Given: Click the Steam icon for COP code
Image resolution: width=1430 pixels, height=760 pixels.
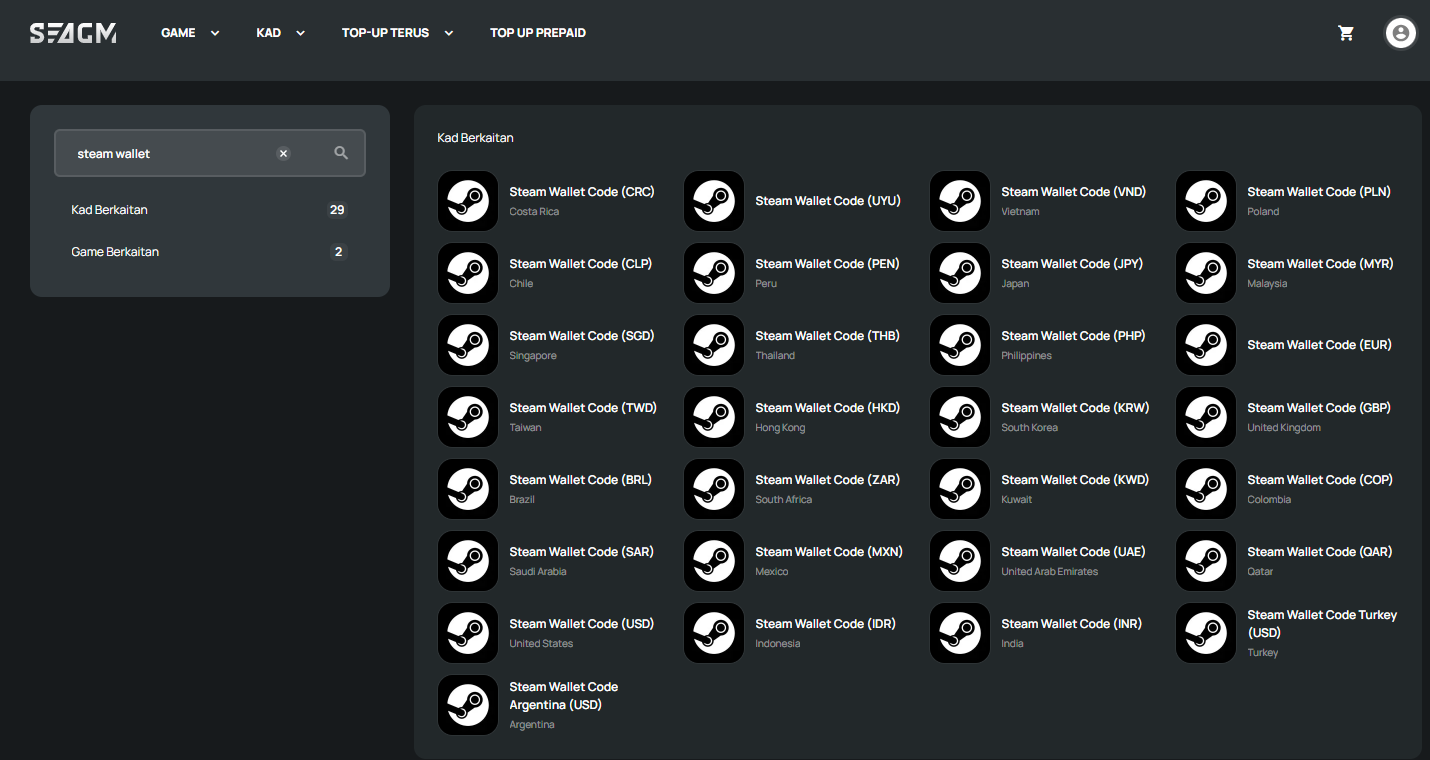Looking at the screenshot, I should tap(1206, 489).
